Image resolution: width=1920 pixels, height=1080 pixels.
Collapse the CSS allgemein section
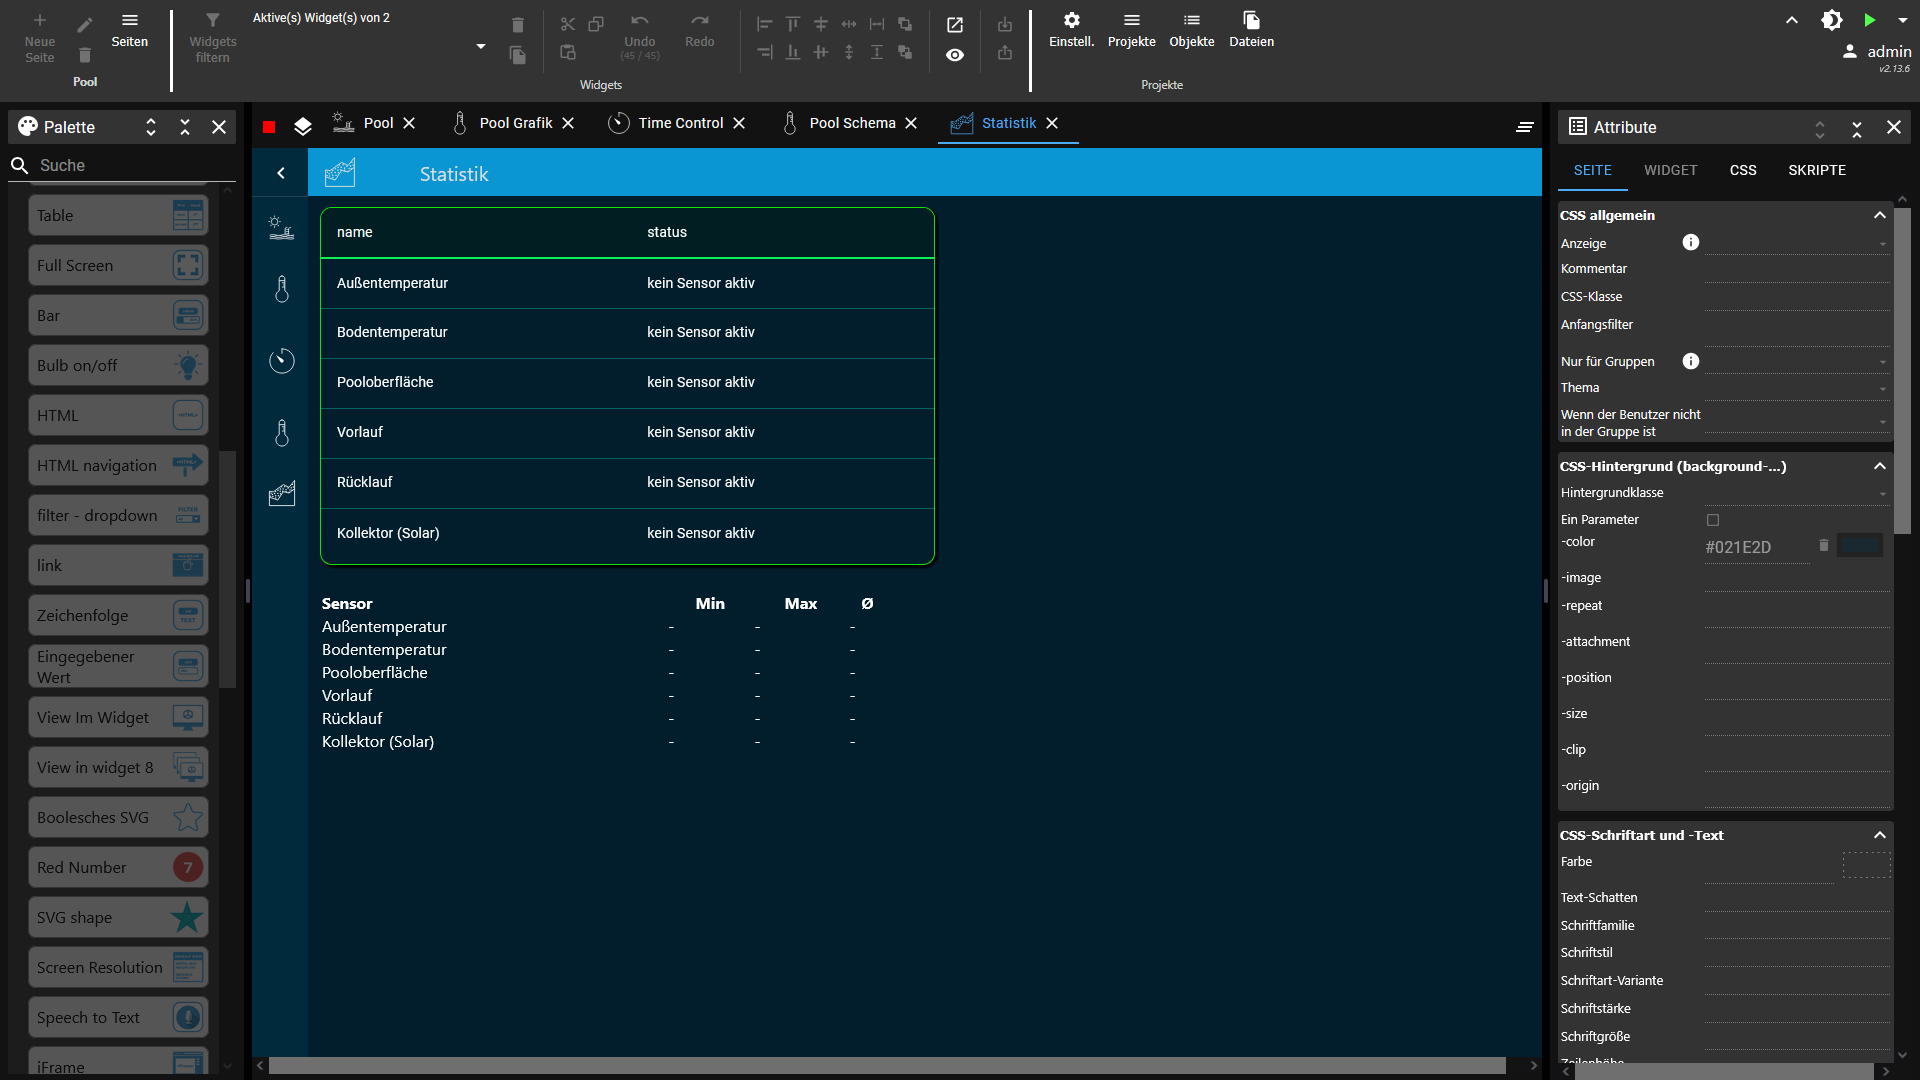point(1879,215)
